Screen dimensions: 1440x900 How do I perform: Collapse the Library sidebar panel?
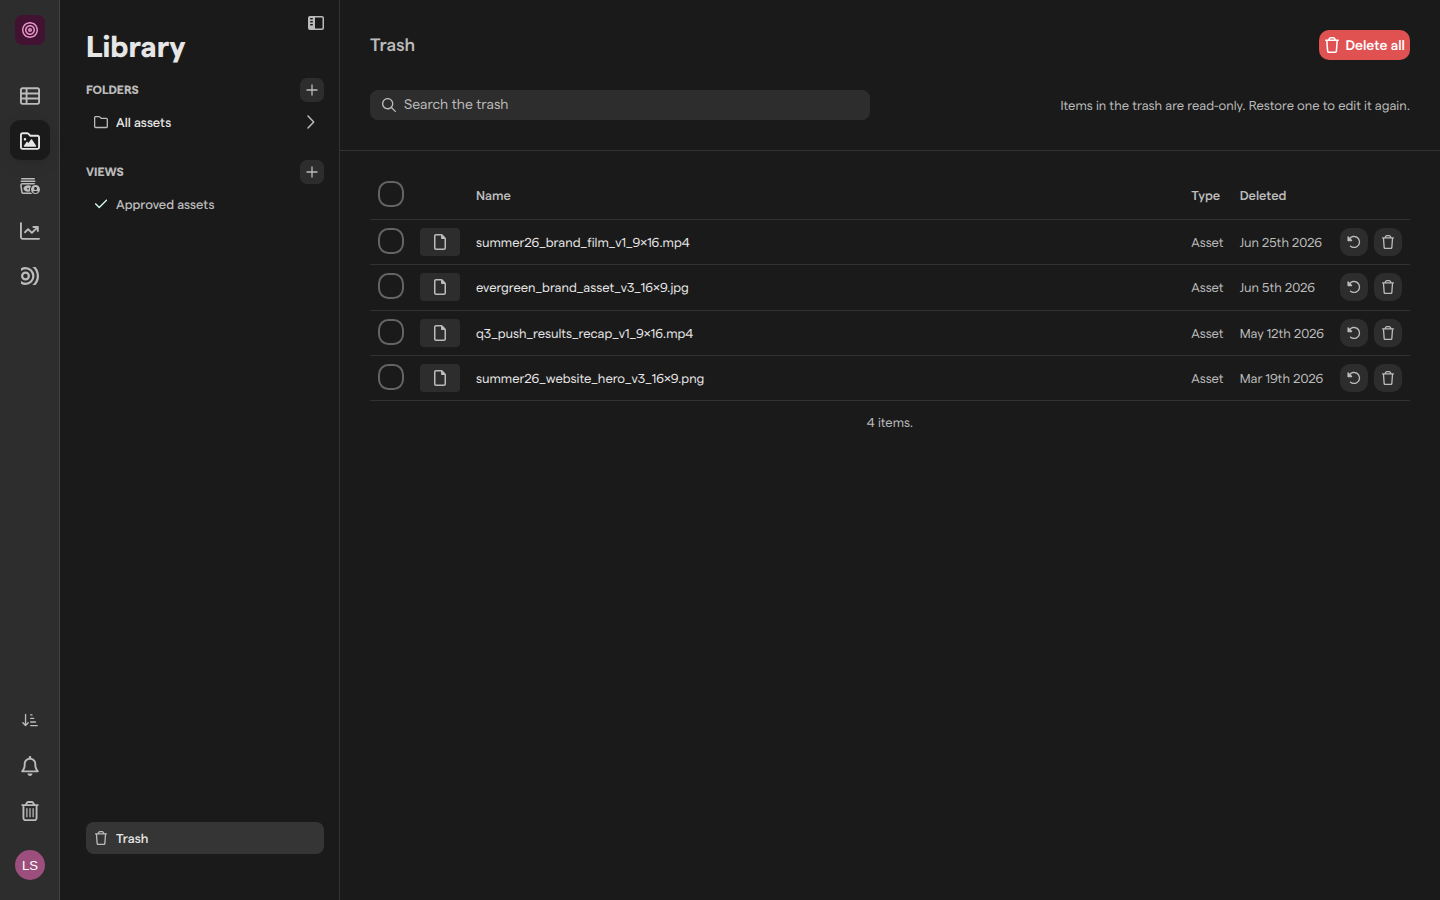point(316,23)
